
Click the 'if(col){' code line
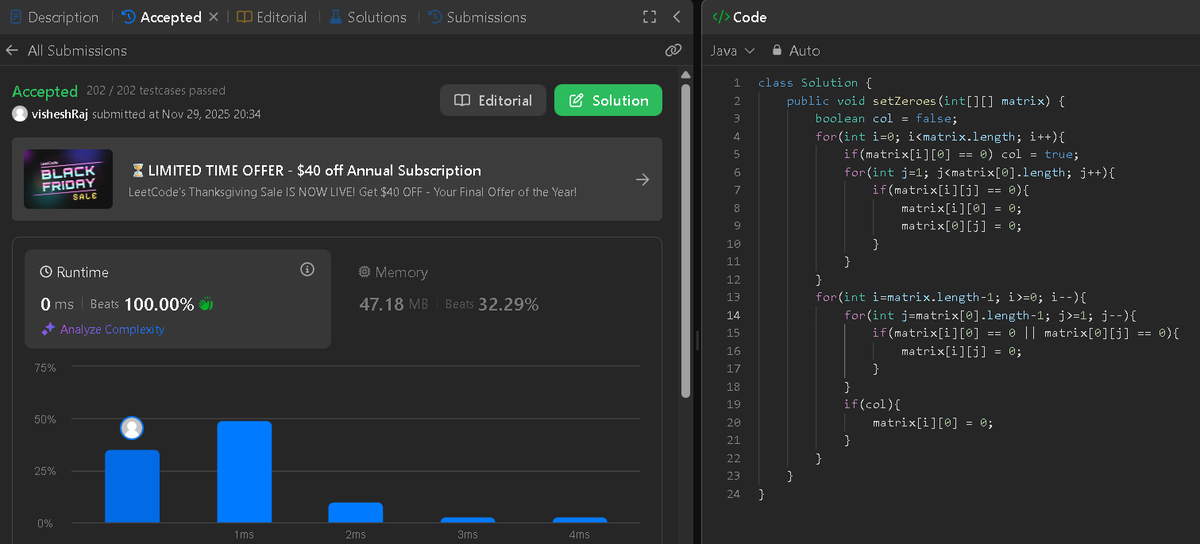click(x=872, y=404)
